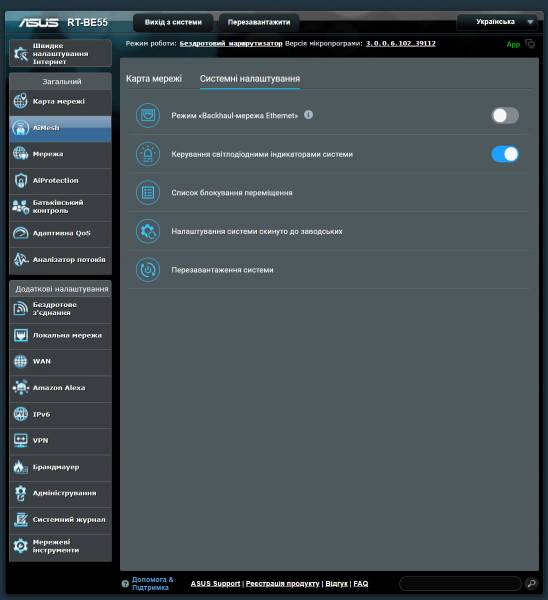Open Адміністрування gear icon
Viewport: 548px width, 600px height.
coord(21,493)
